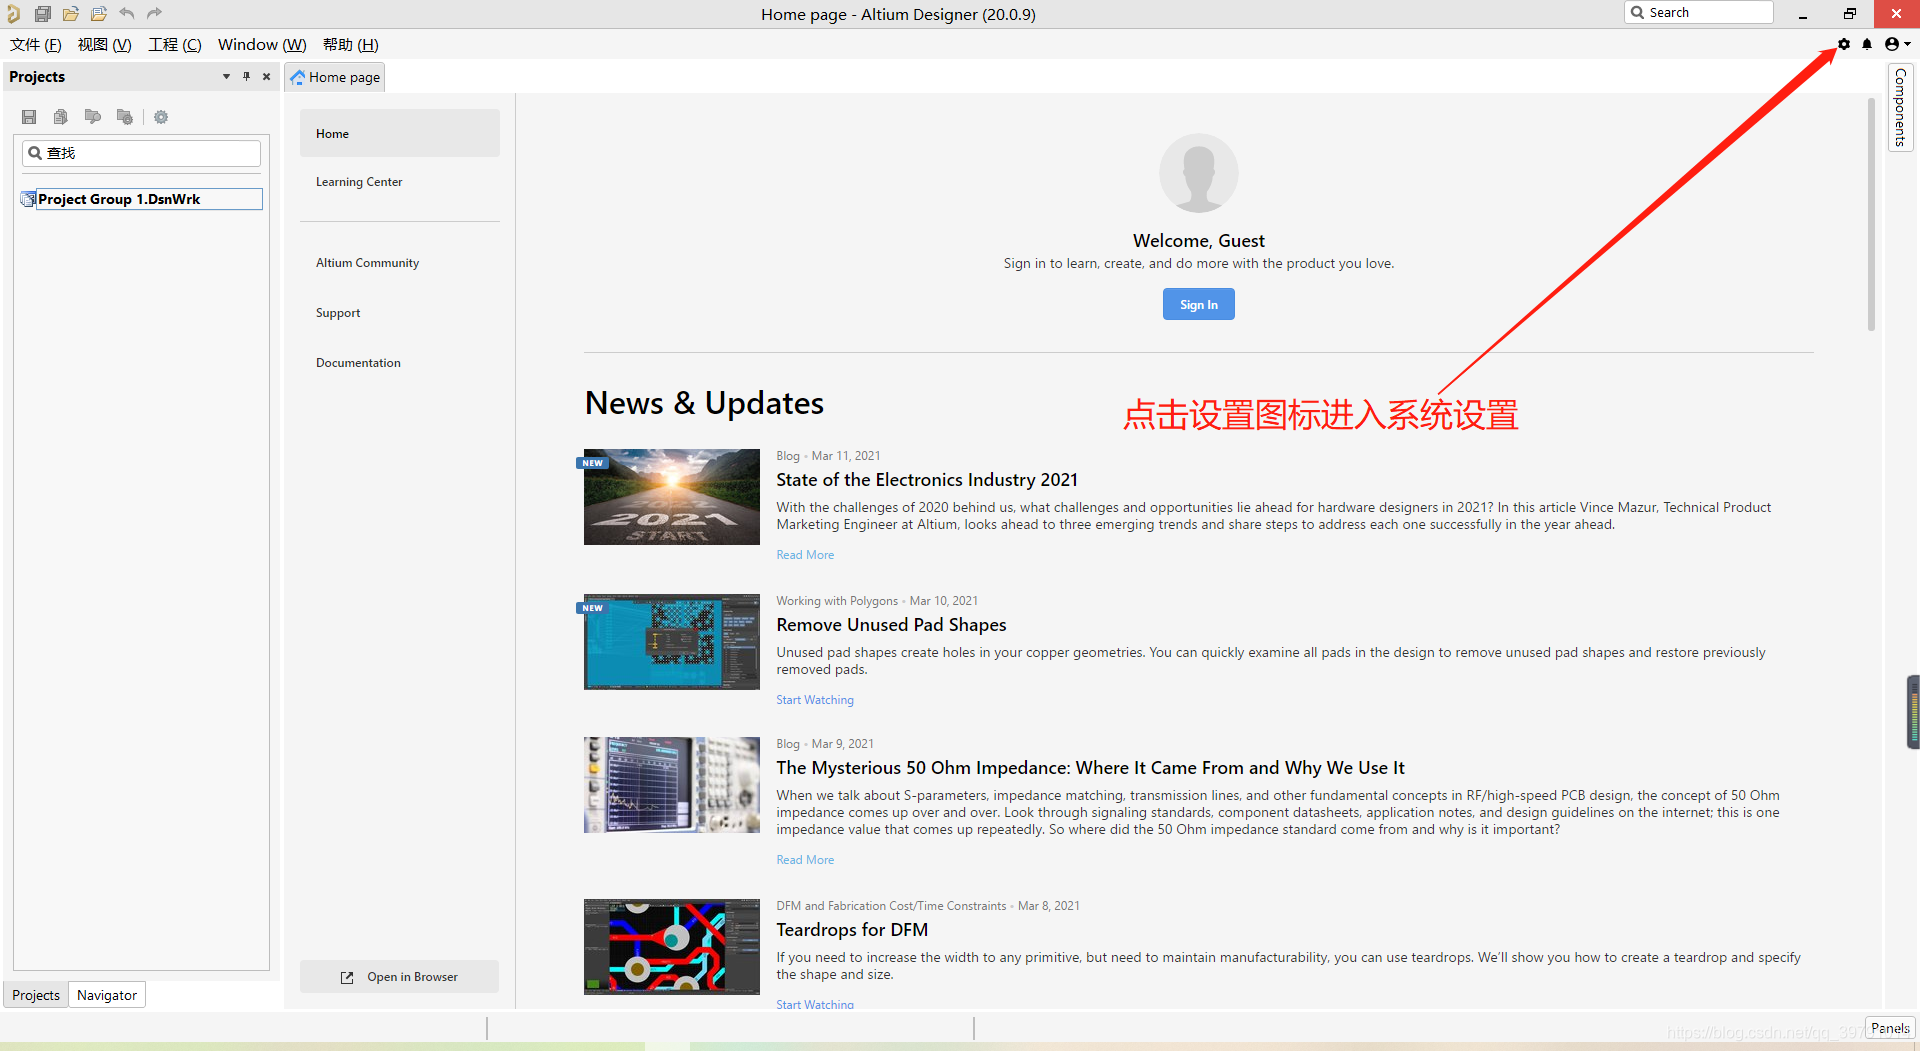This screenshot has height=1051, width=1920.
Task: Click the Undo arrow in title bar
Action: click(x=127, y=14)
